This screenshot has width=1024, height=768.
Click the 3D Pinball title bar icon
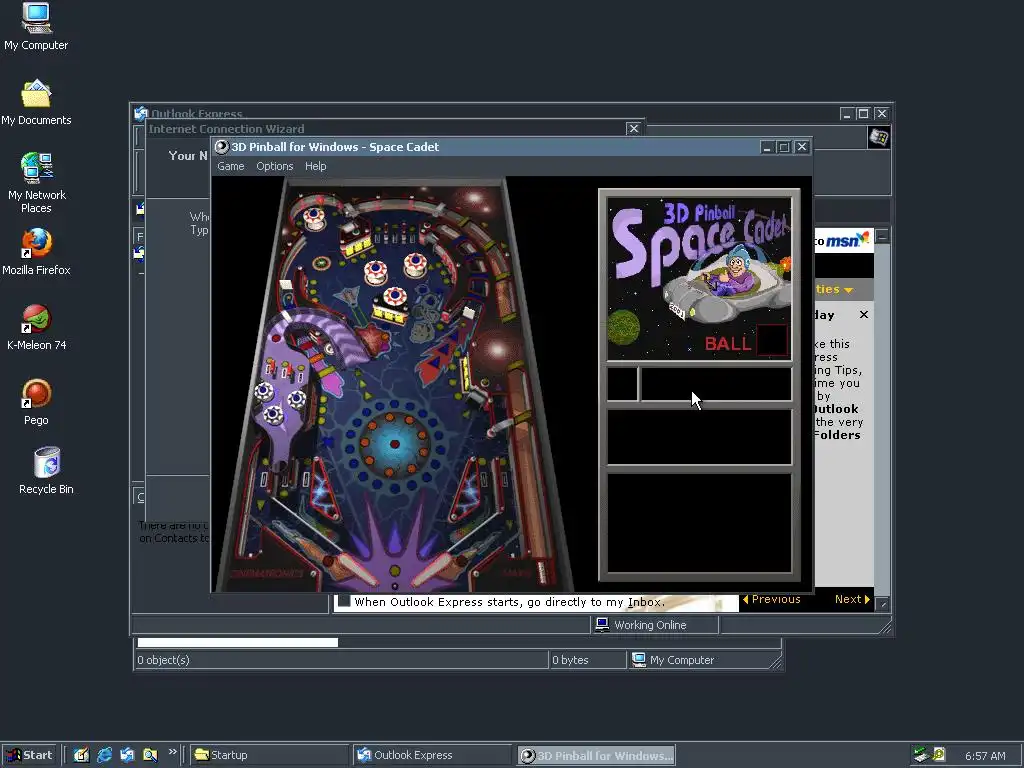222,147
